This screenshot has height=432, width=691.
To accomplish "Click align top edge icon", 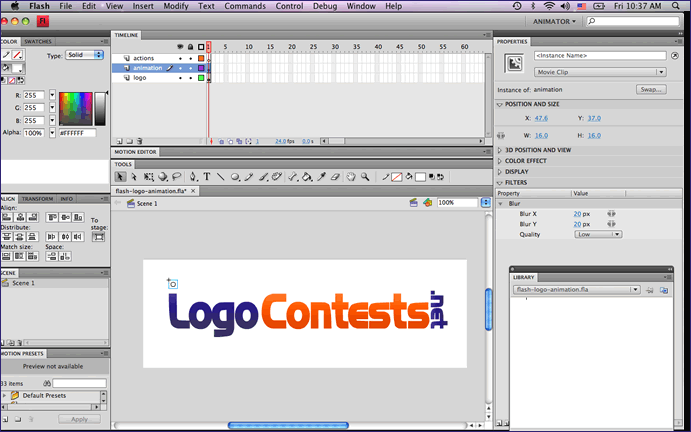I will [x=52, y=217].
